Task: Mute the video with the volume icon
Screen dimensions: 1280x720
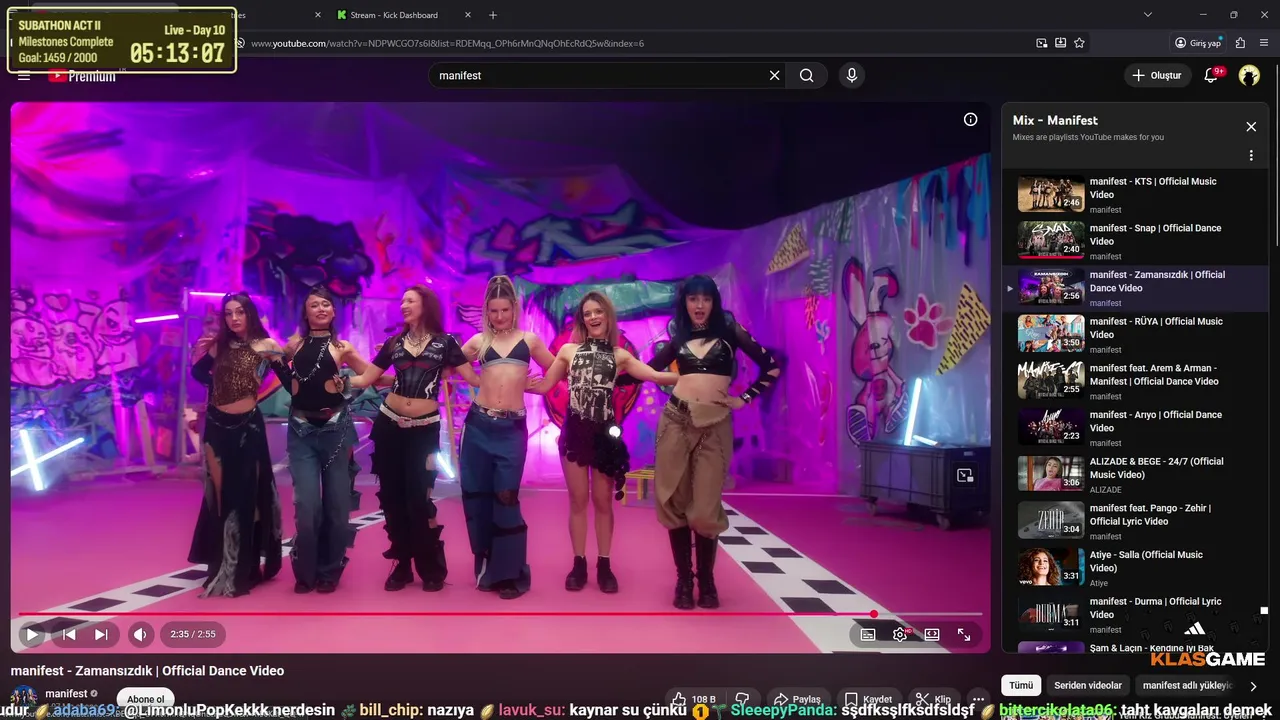Action: tap(140, 634)
